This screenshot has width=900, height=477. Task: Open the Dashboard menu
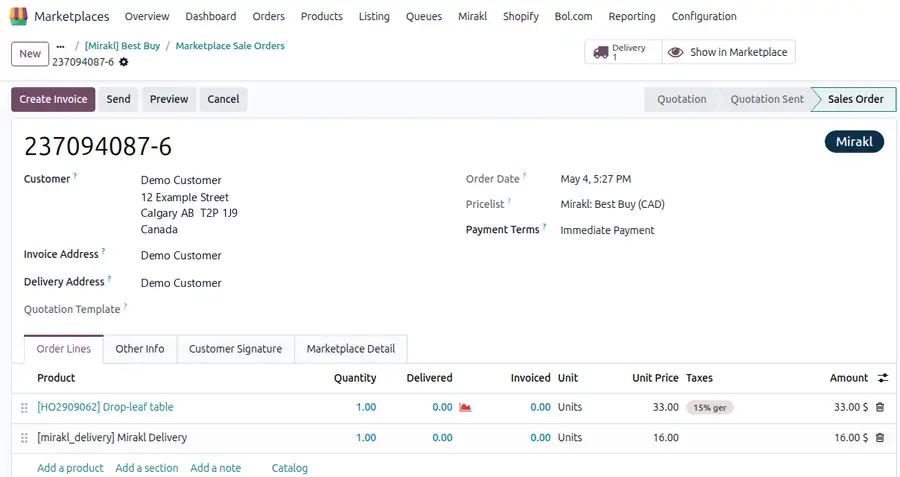211,16
